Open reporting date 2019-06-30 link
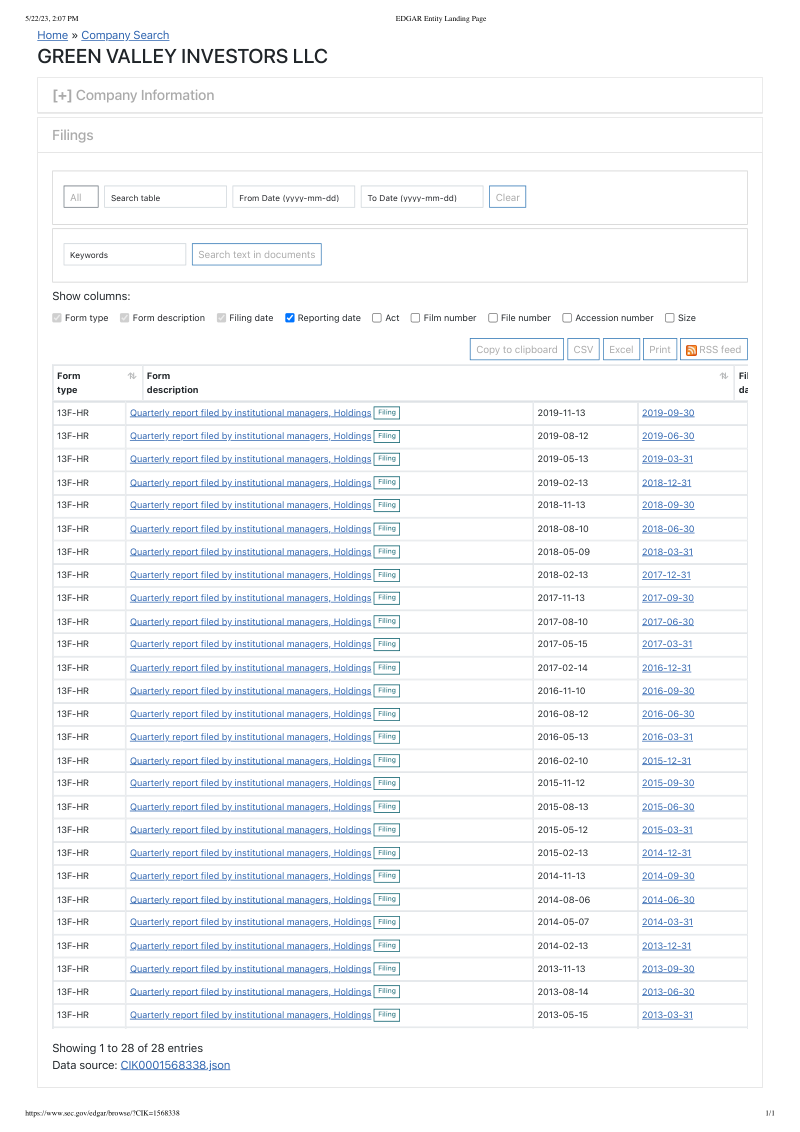 click(668, 436)
